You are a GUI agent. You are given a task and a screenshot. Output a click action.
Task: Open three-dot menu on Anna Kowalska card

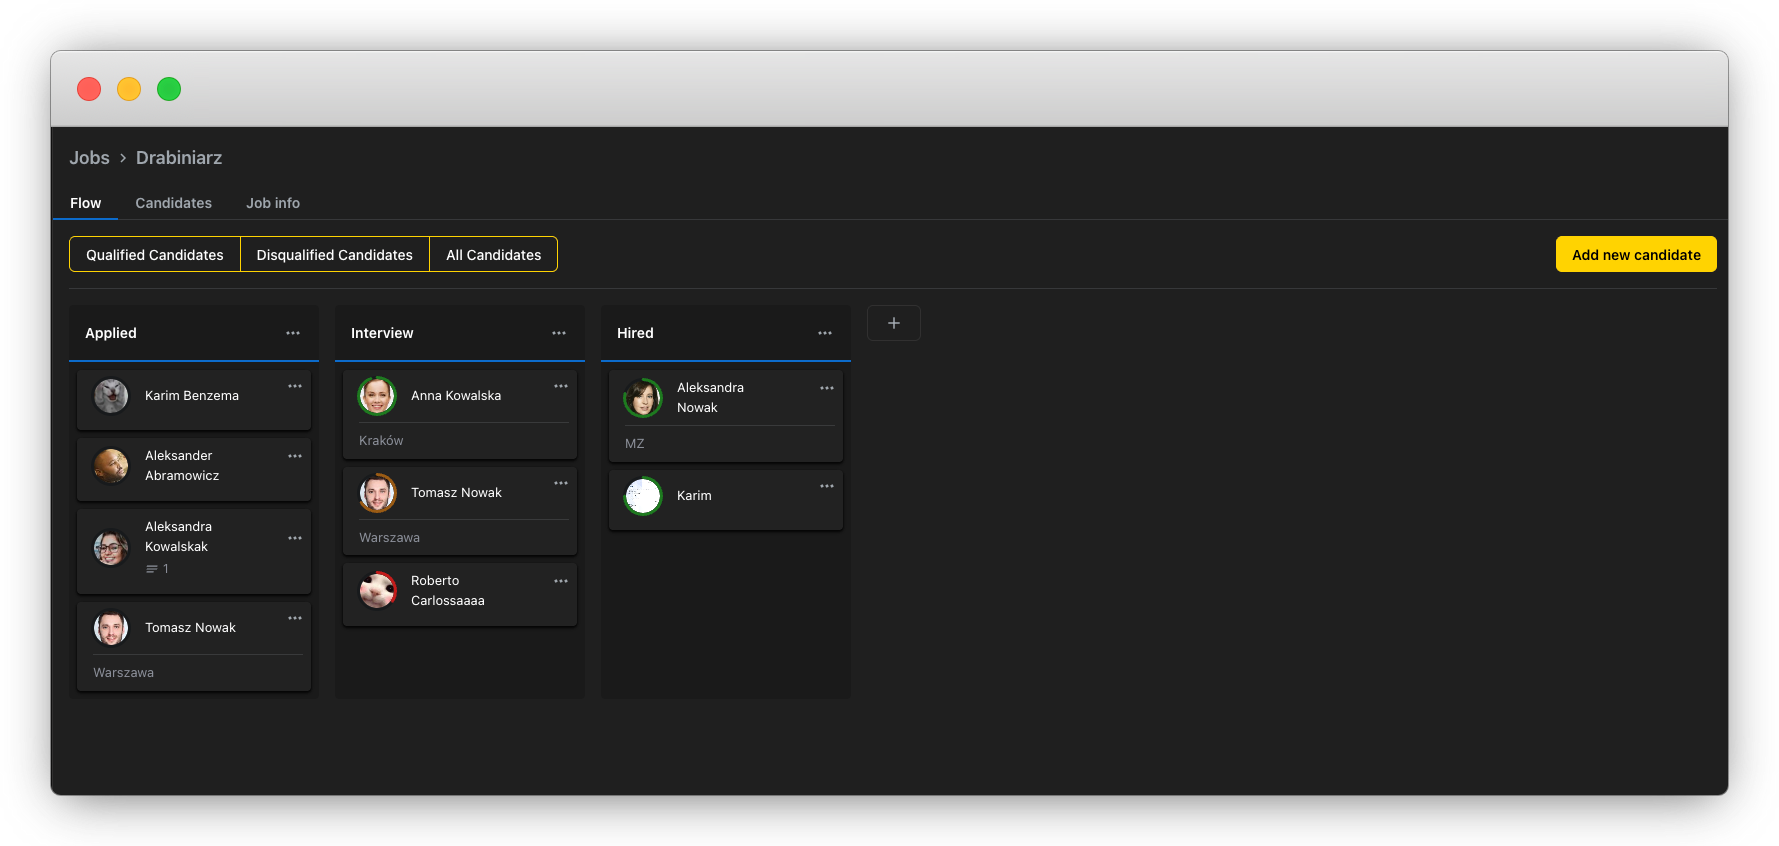coord(561,386)
